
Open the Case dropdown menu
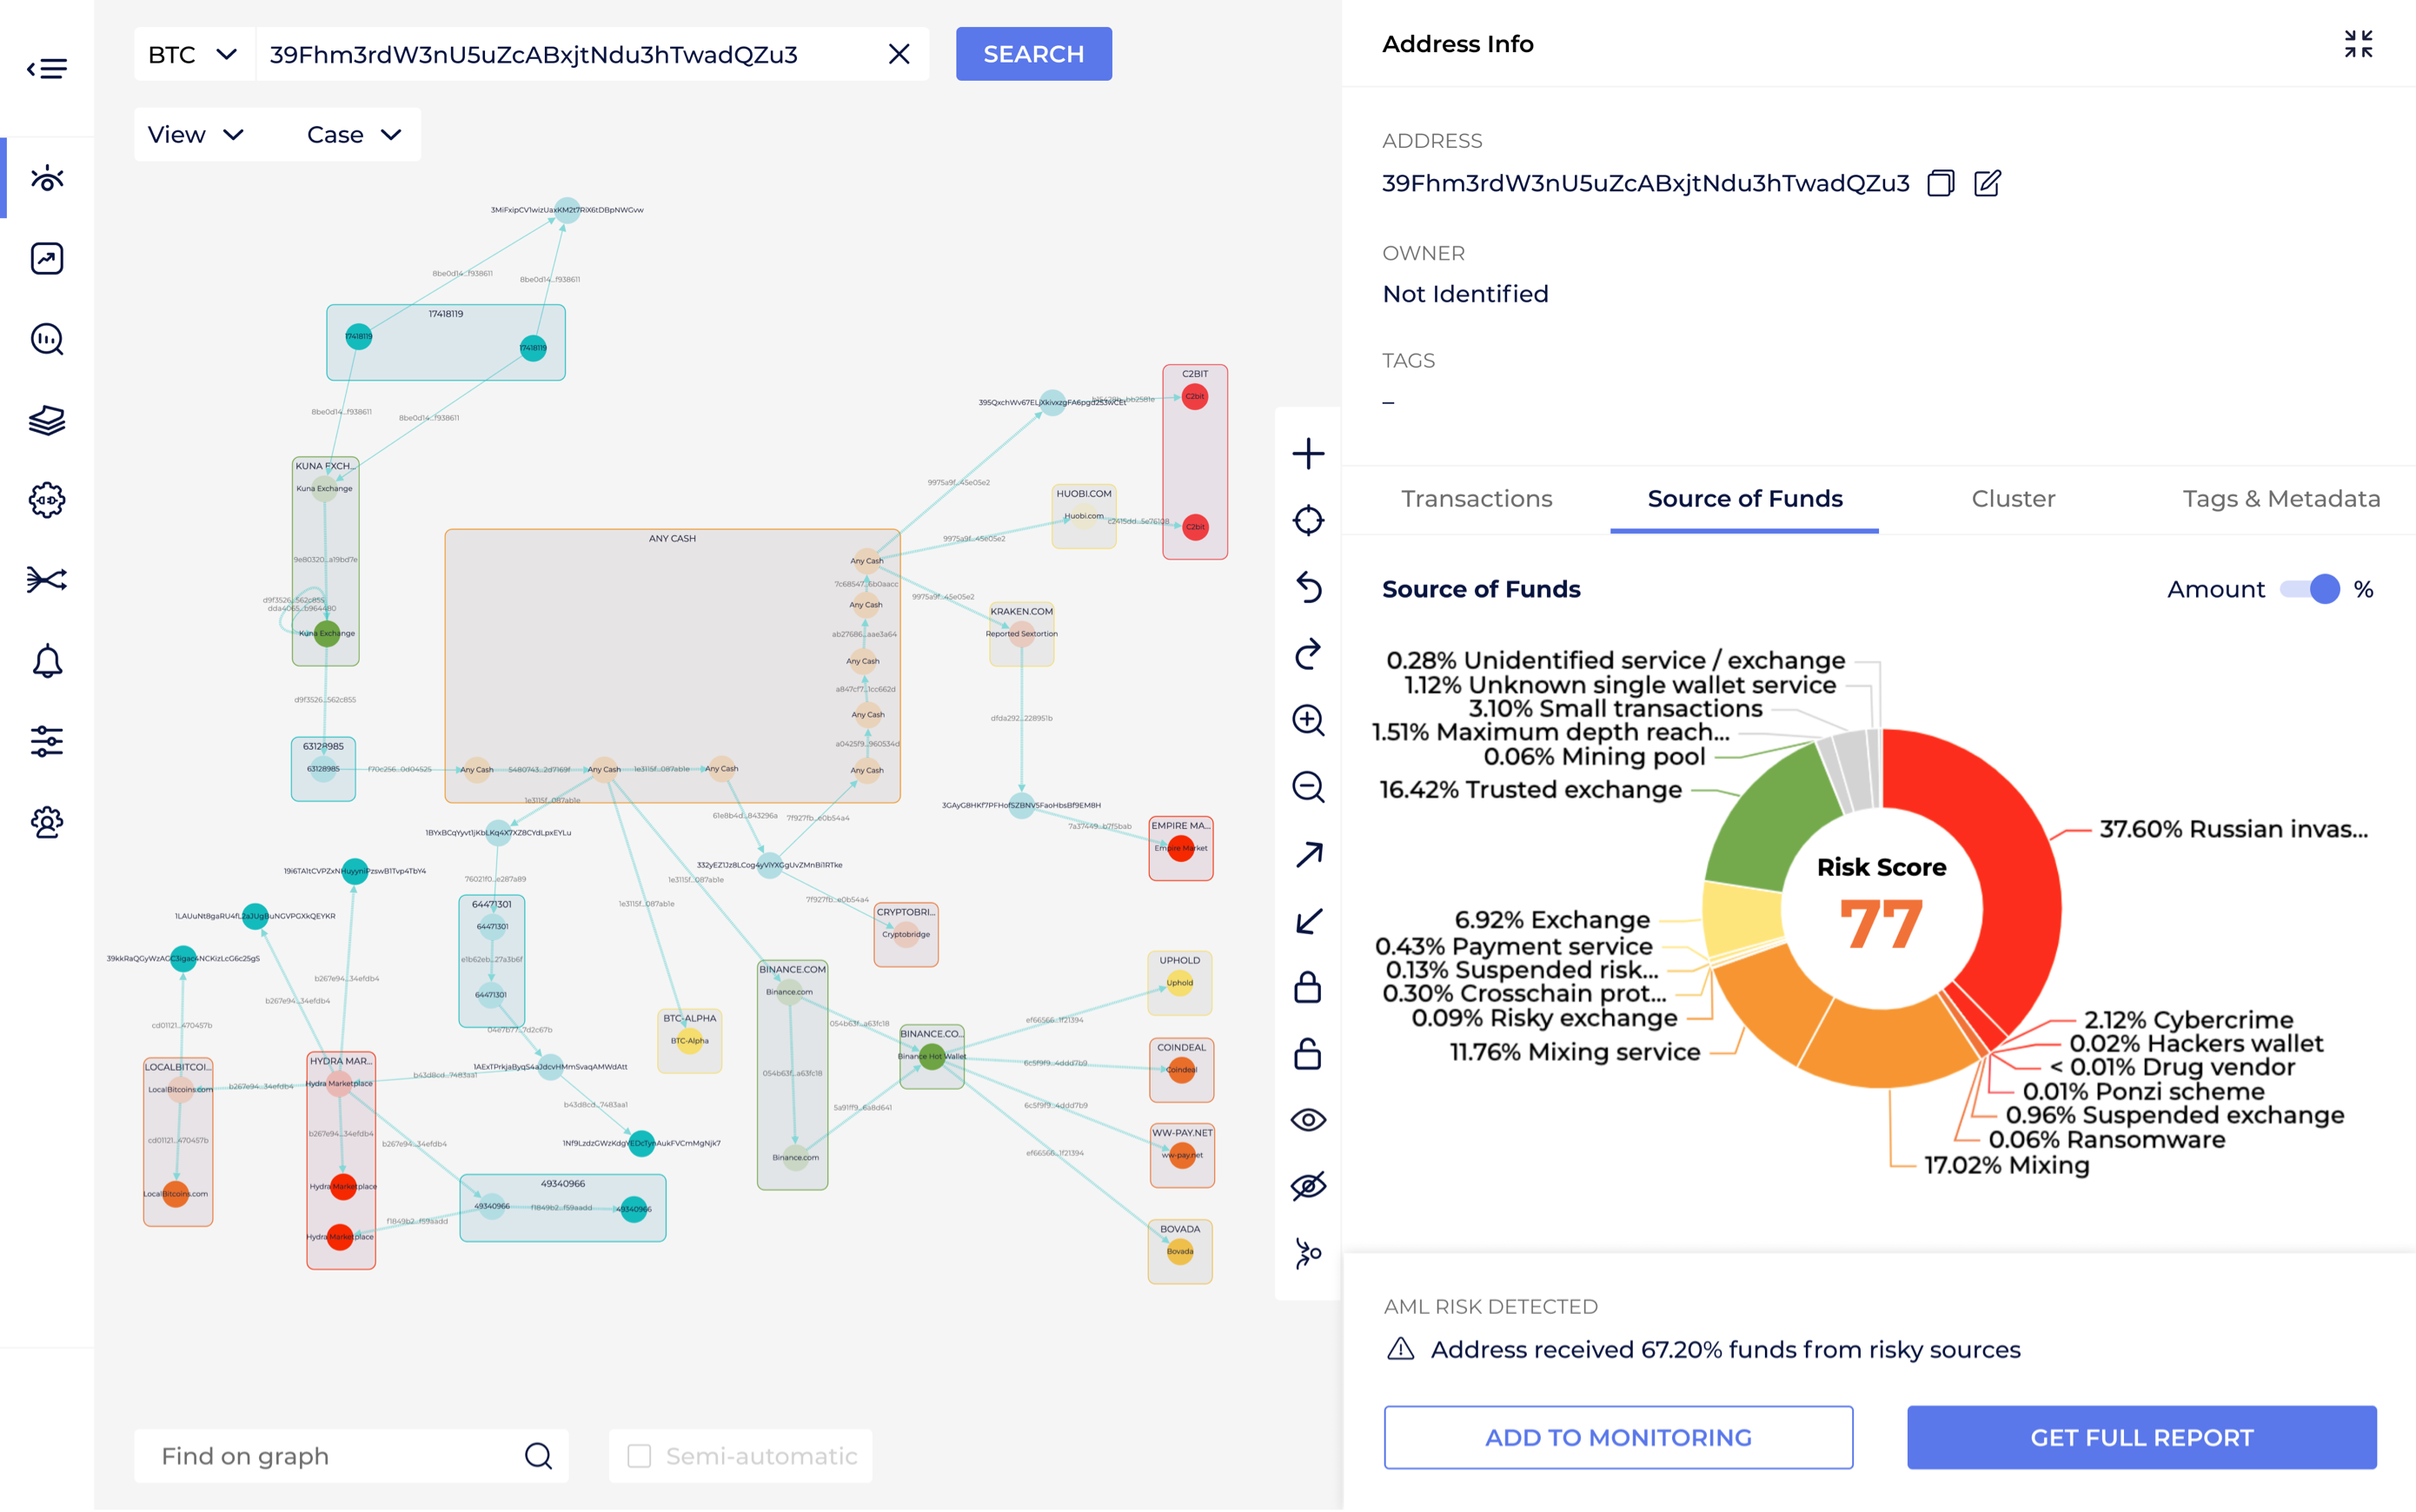click(x=352, y=133)
